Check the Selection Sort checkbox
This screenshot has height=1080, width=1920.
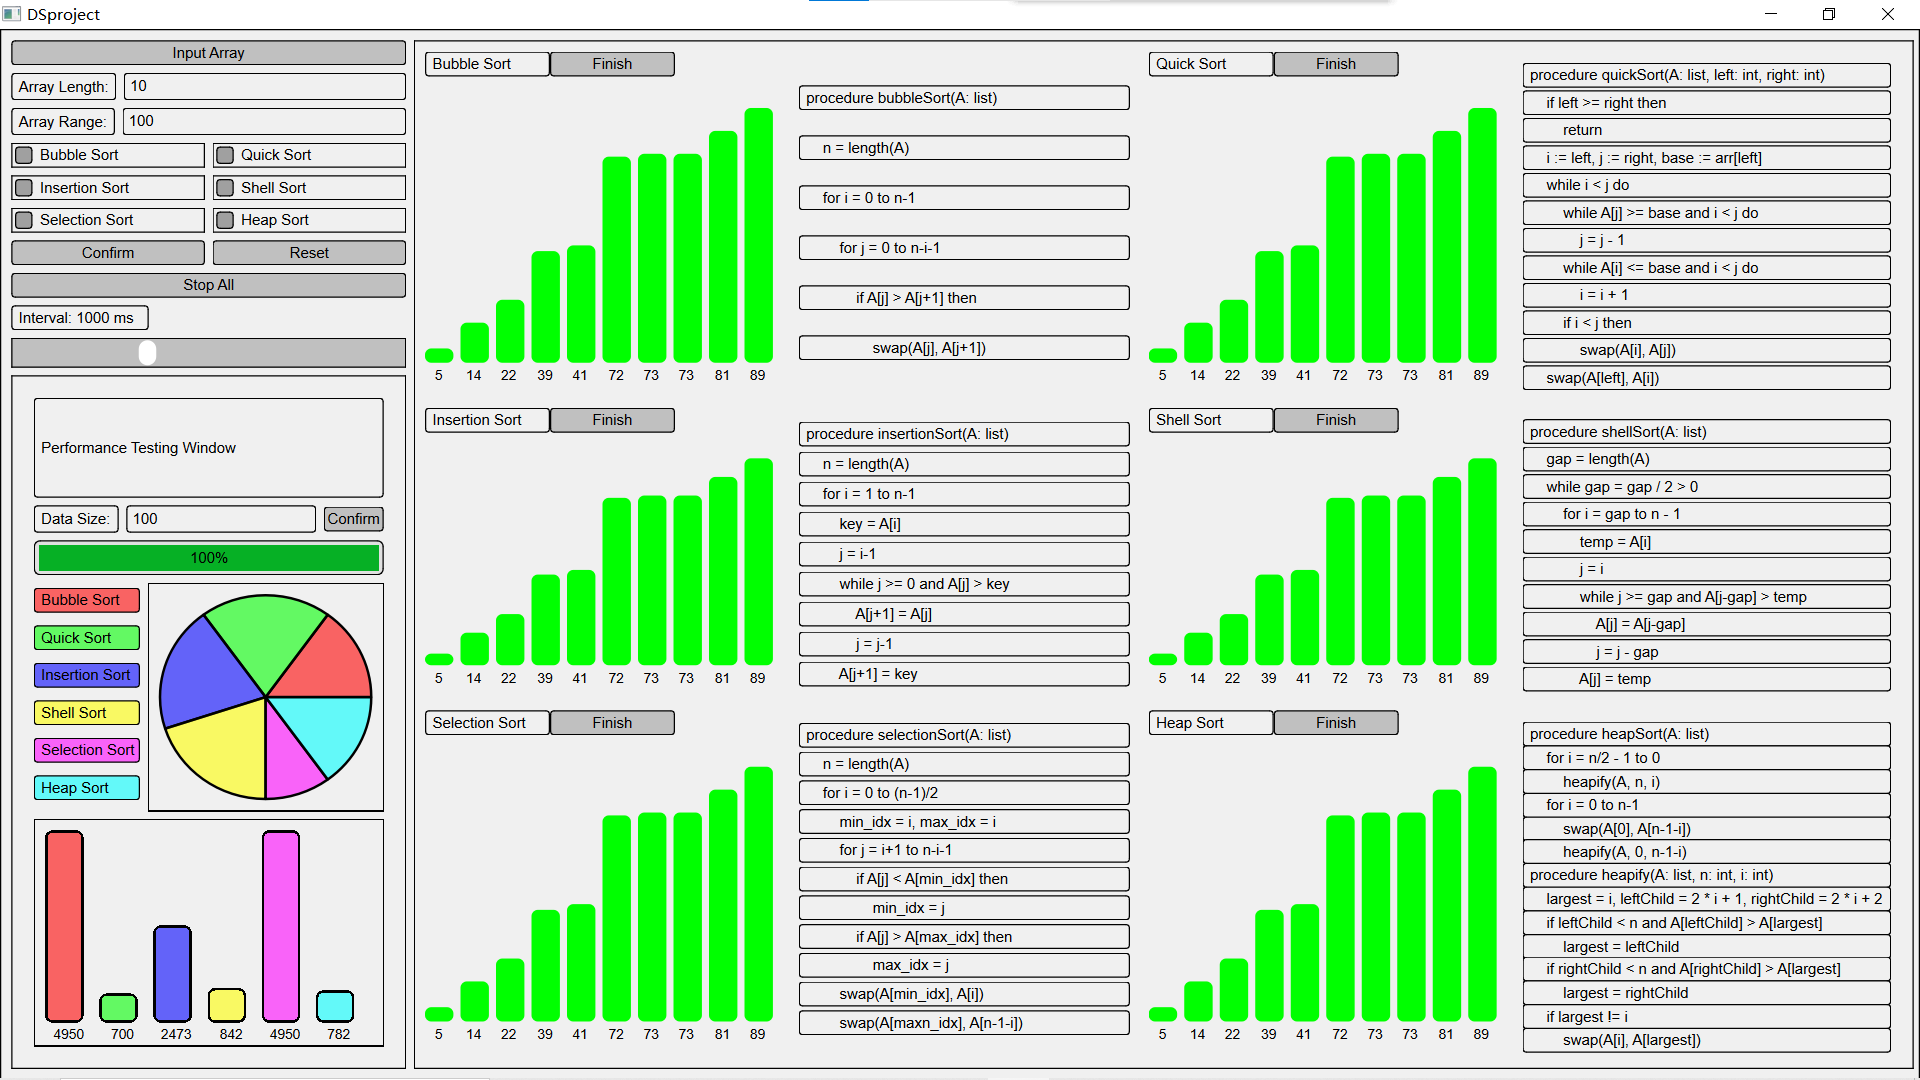(24, 220)
